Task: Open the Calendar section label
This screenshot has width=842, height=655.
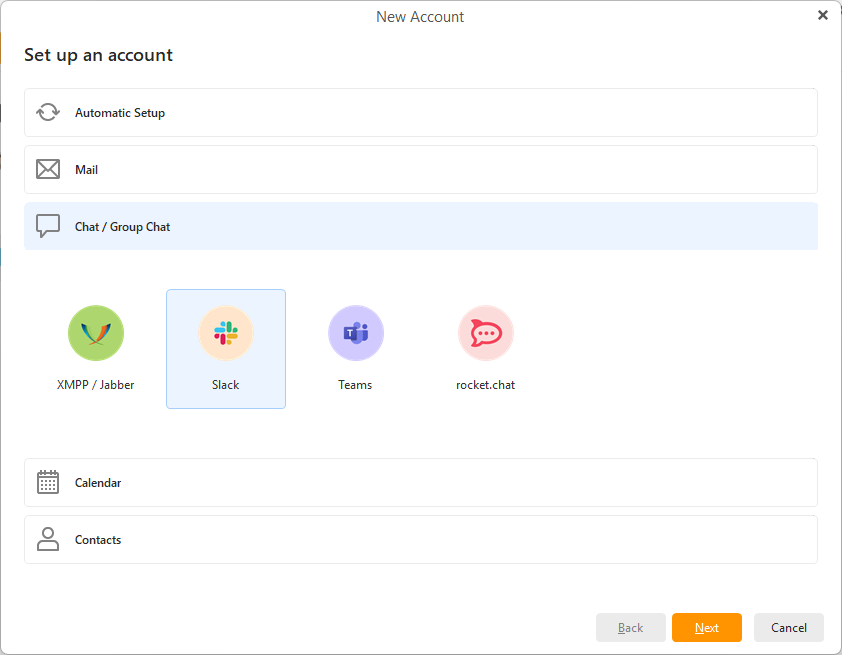Action: pos(98,483)
